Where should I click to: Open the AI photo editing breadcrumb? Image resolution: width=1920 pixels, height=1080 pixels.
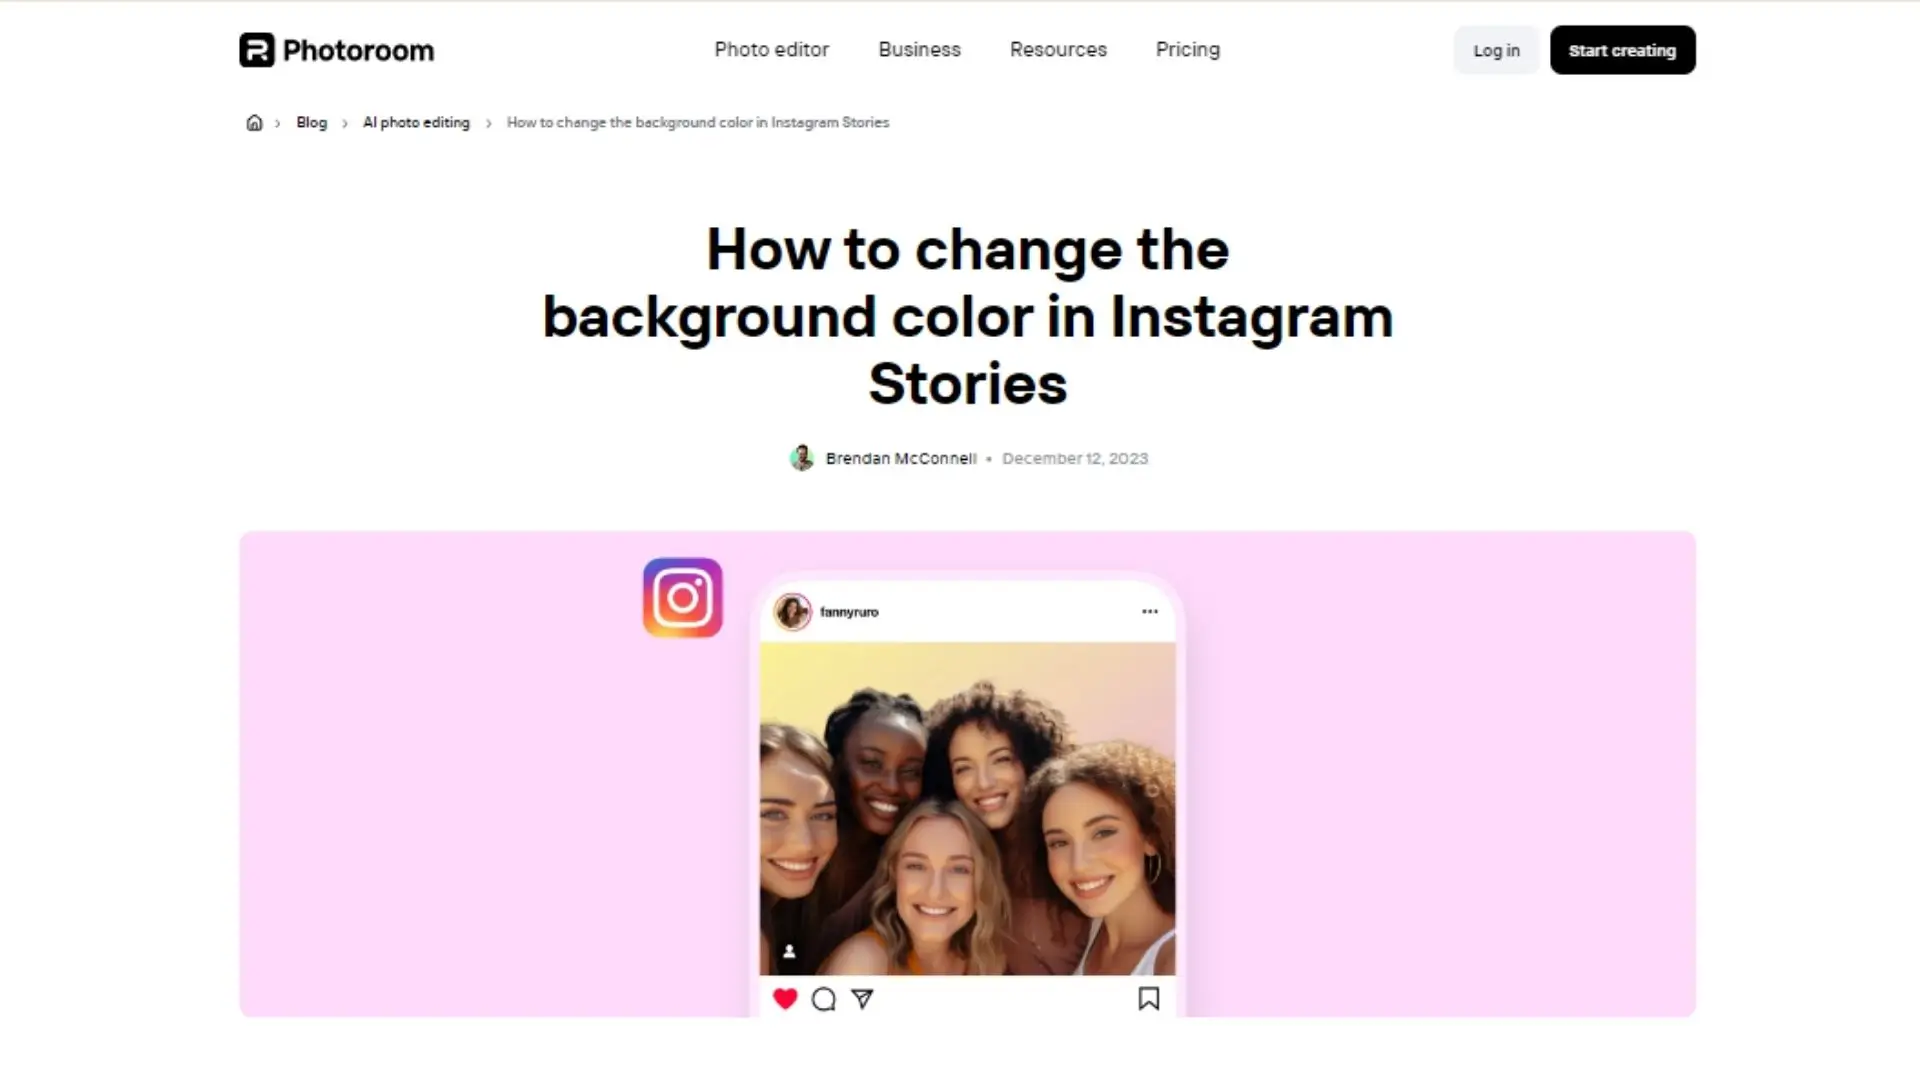416,122
